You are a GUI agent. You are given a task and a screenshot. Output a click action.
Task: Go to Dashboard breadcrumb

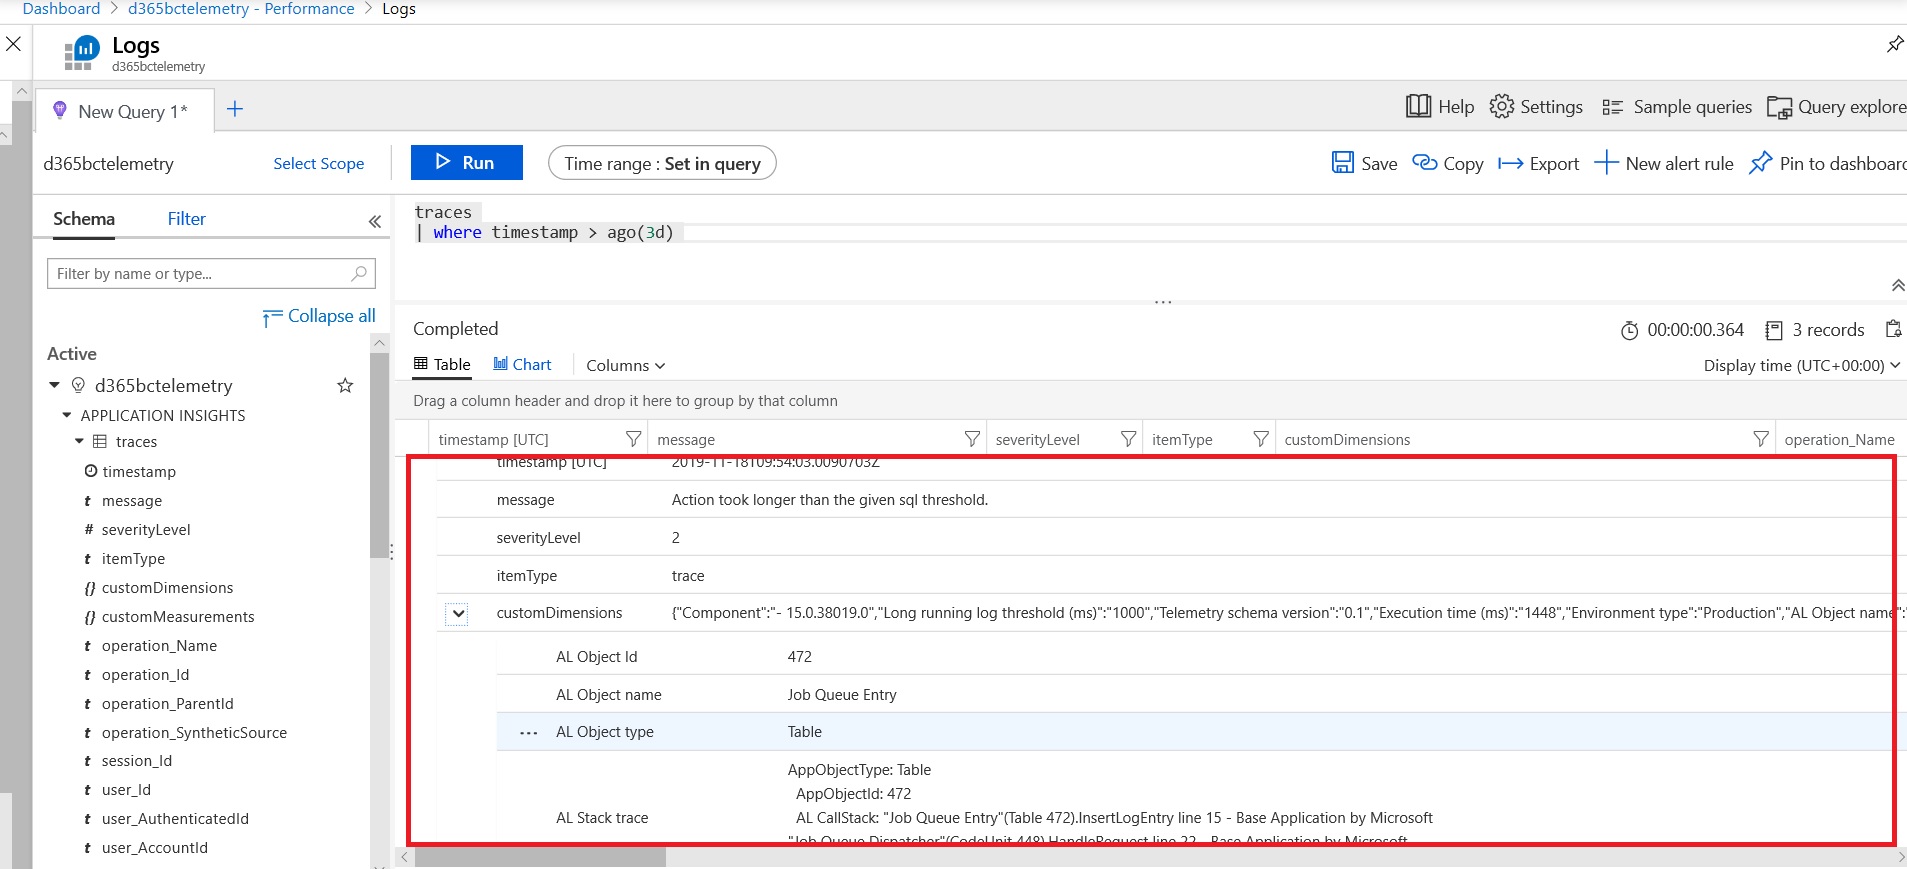[61, 9]
